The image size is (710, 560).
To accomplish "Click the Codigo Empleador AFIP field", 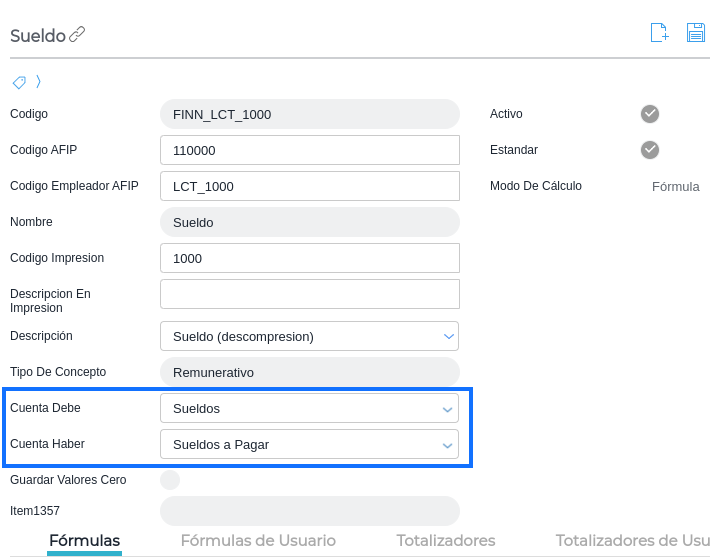I will [309, 186].
